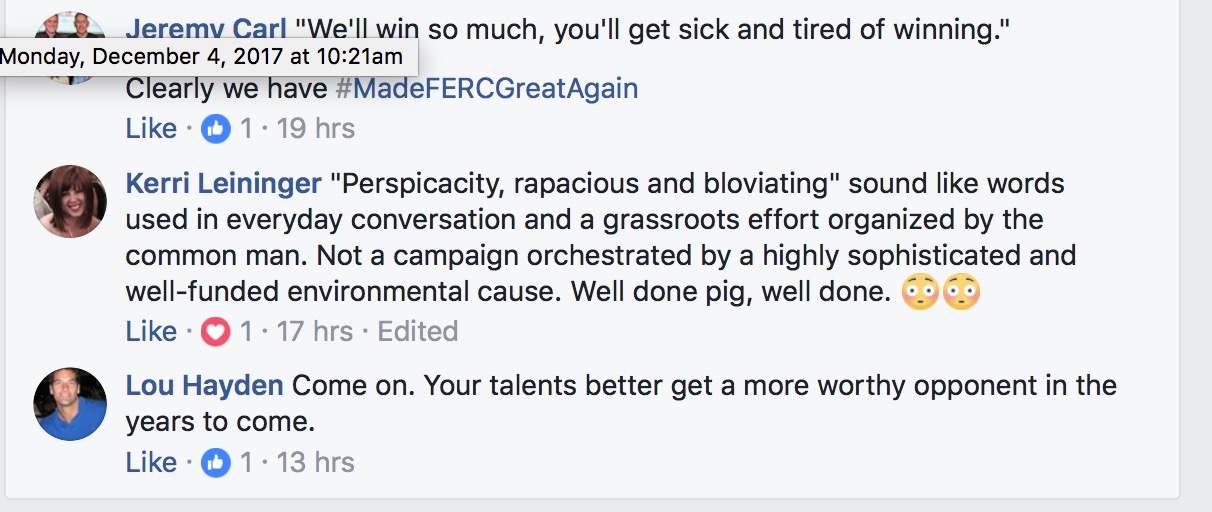The height and width of the screenshot is (512, 1212).
Task: Open Jeremy Carl's profile name link
Action: pyautogui.click(x=205, y=29)
